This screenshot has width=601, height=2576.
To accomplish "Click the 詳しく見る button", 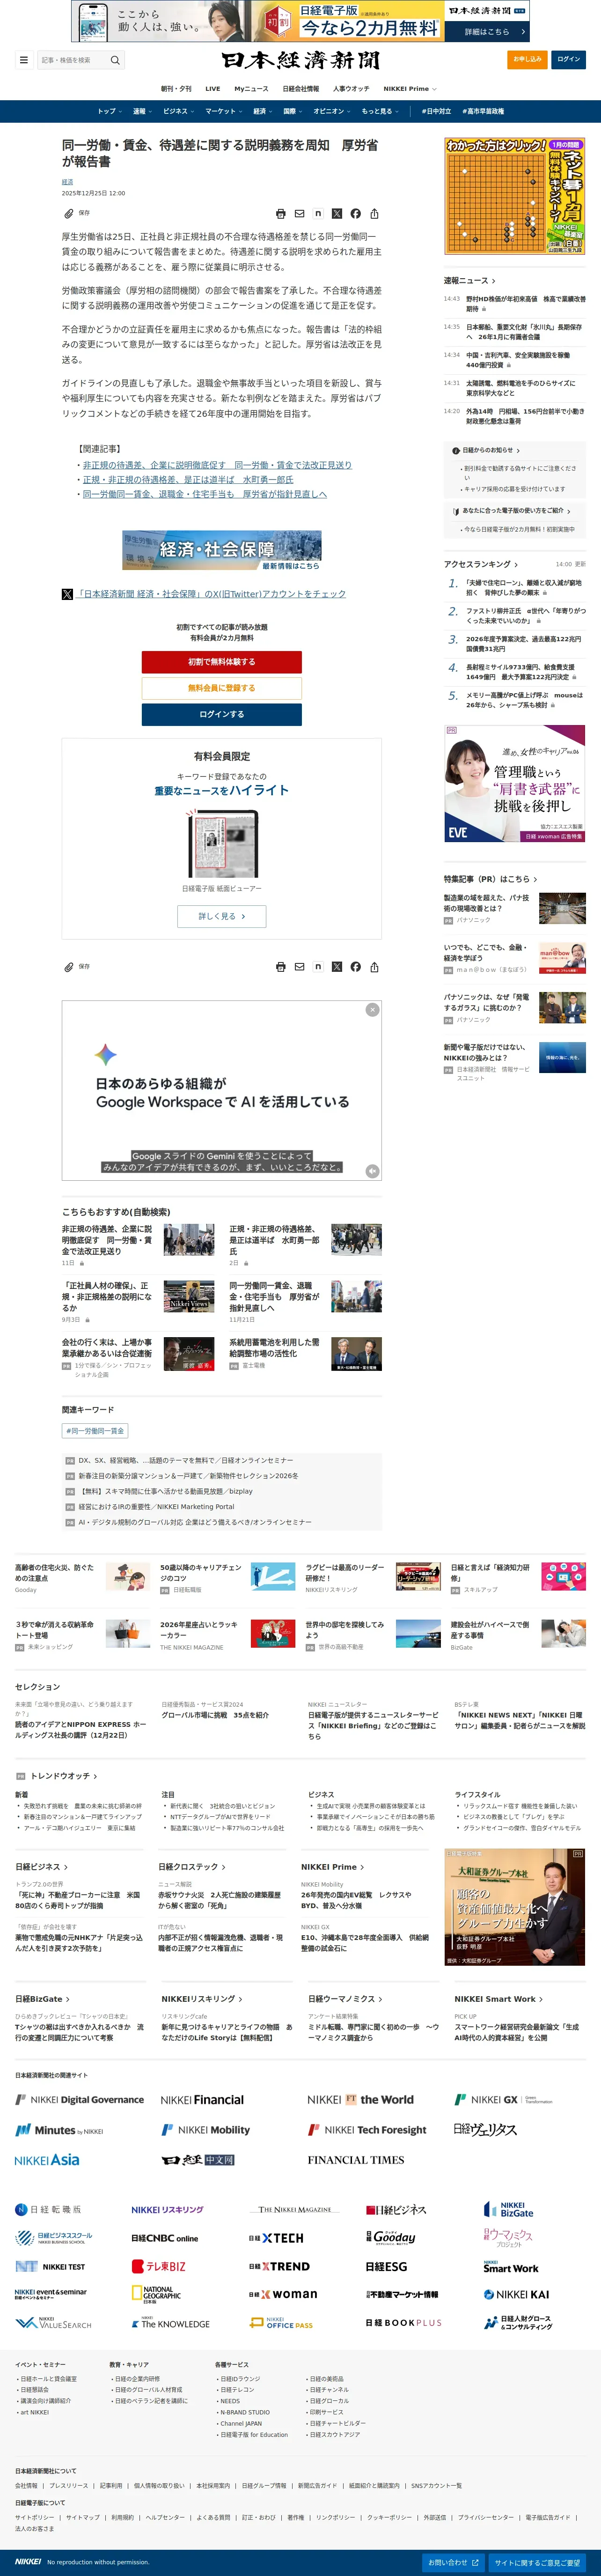I will pyautogui.click(x=221, y=916).
